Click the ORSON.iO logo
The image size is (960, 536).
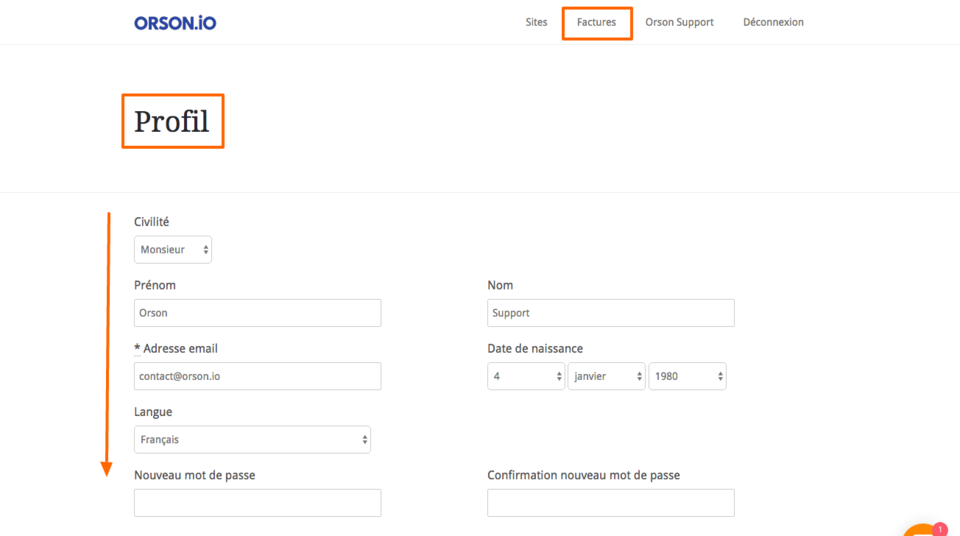coord(175,23)
